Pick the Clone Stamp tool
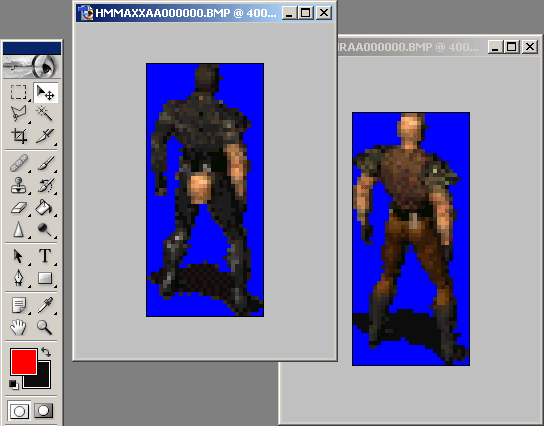 pyautogui.click(x=18, y=185)
